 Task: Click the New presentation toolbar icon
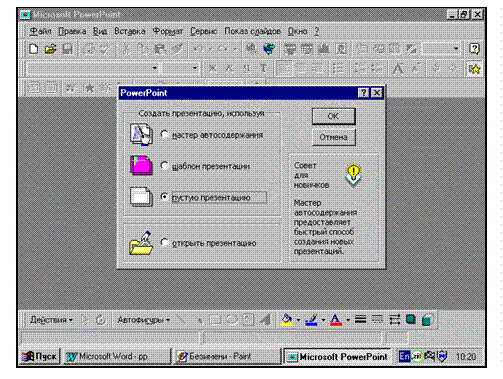[x=34, y=49]
